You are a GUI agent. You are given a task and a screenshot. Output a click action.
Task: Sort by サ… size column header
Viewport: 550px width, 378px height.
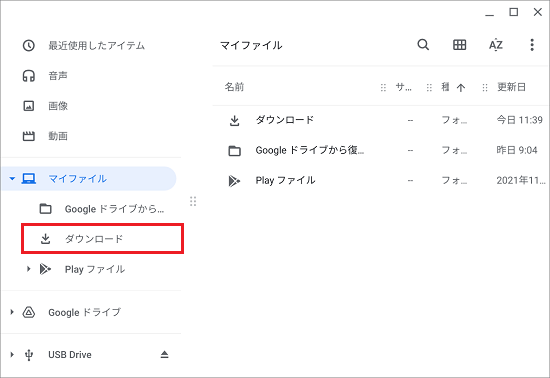[404, 87]
